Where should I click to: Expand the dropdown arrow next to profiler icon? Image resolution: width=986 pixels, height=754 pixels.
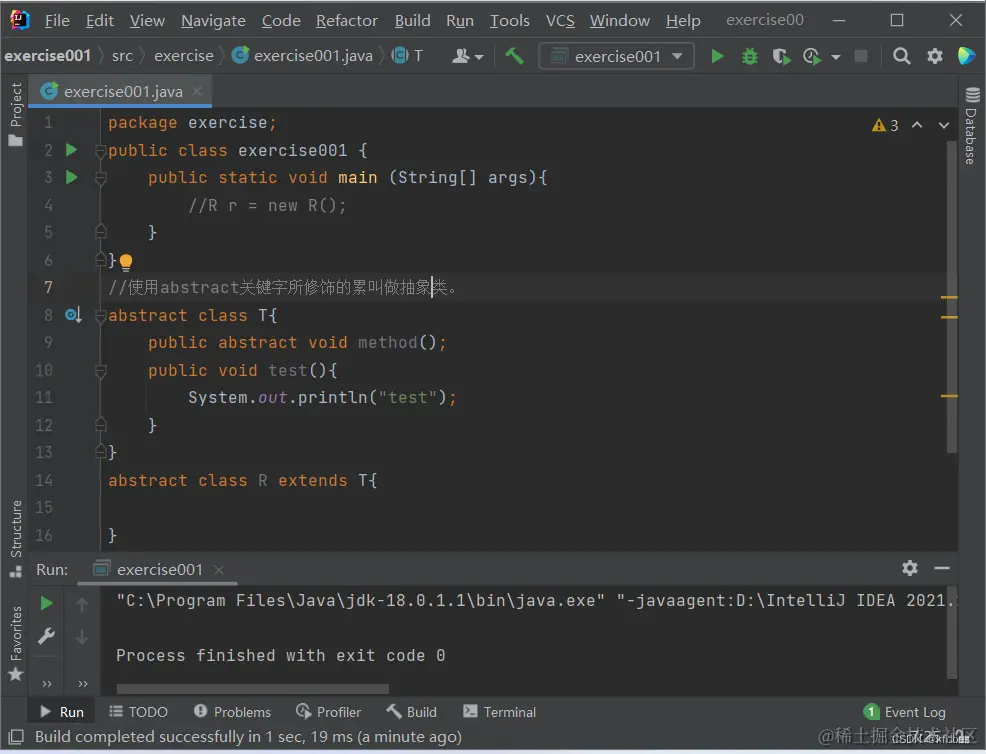click(836, 57)
